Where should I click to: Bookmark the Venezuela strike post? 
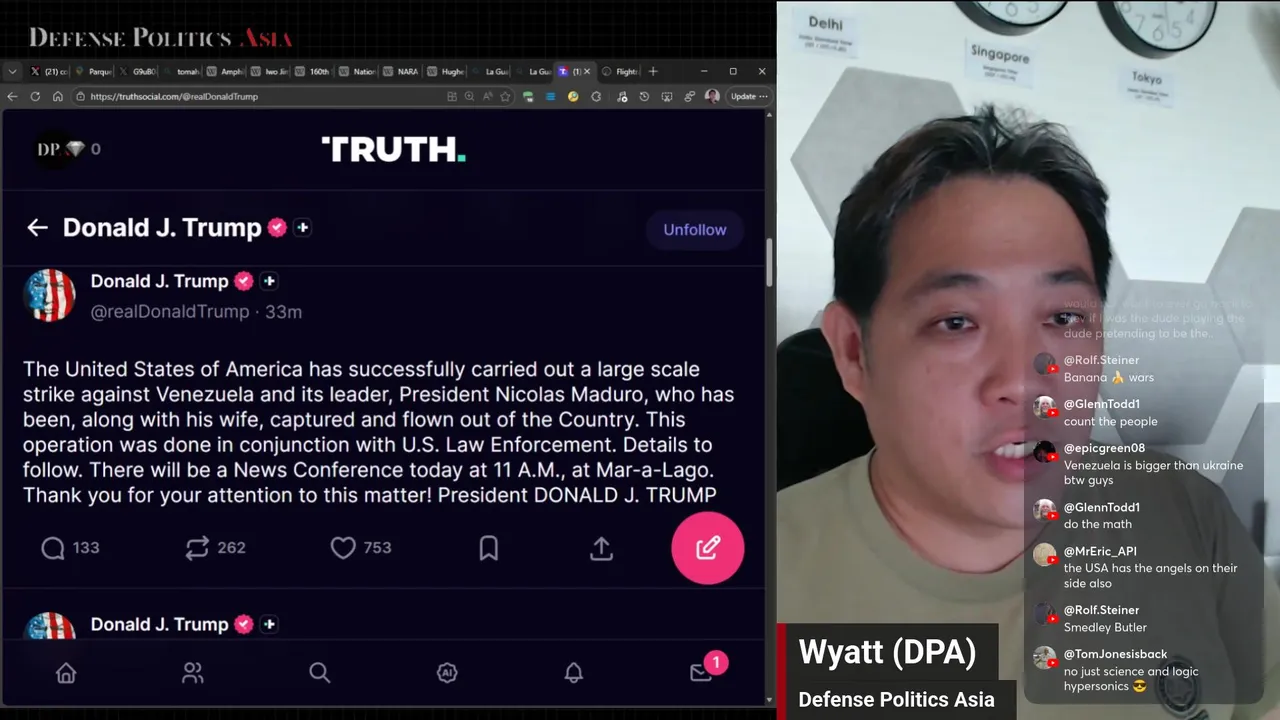489,548
